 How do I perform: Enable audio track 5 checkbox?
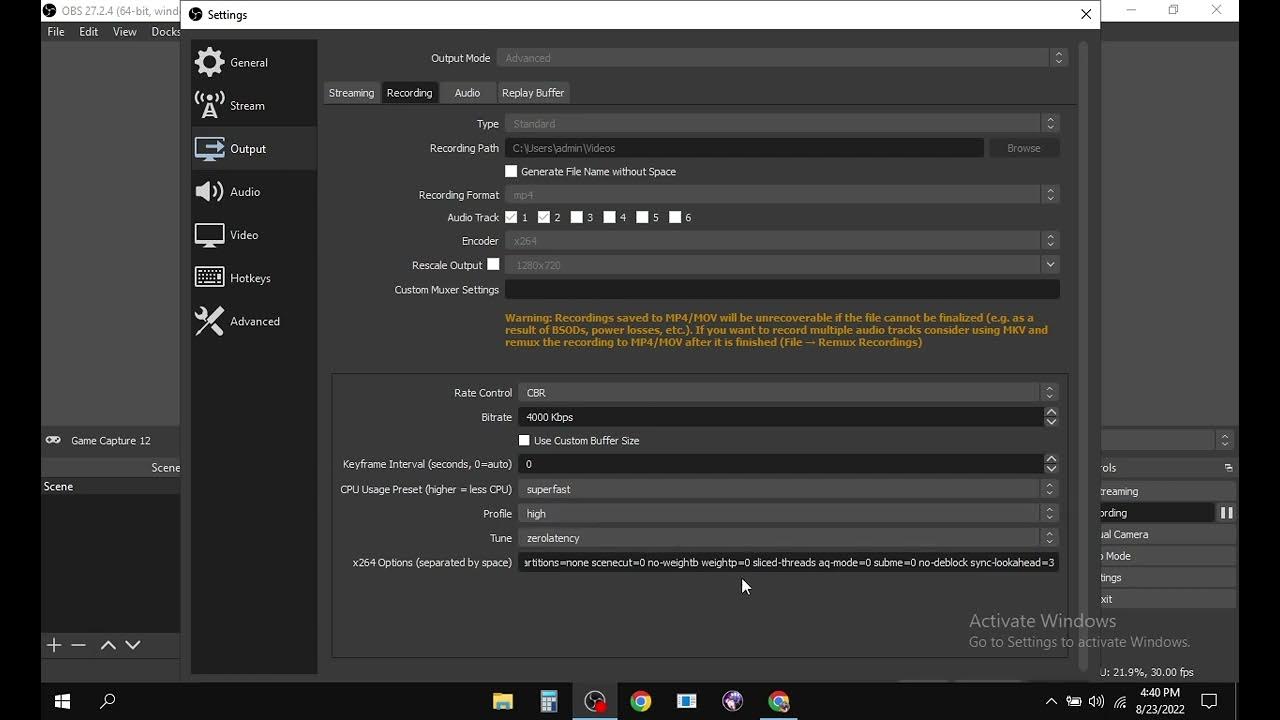(643, 217)
